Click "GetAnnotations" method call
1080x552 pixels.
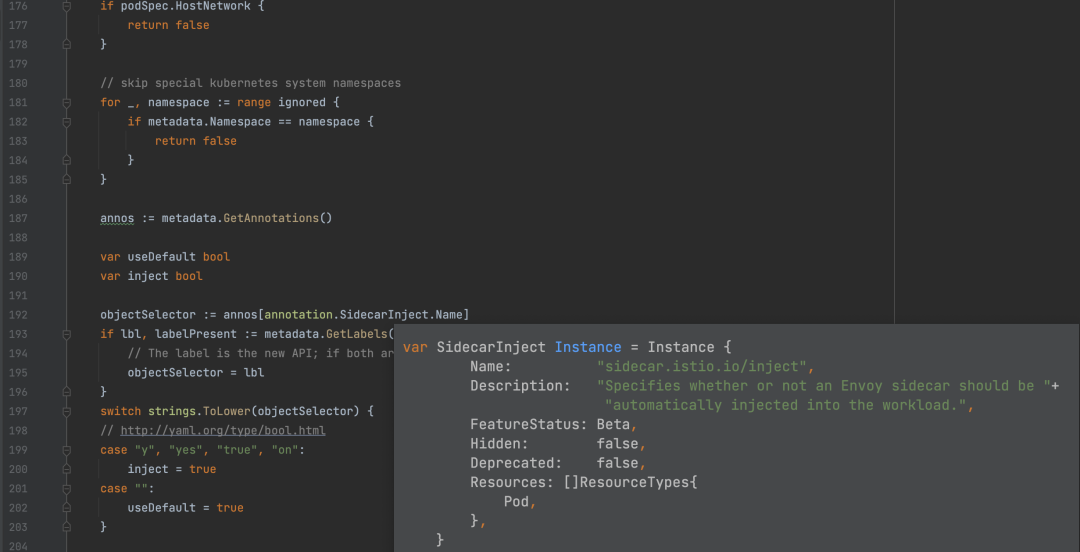click(271, 218)
